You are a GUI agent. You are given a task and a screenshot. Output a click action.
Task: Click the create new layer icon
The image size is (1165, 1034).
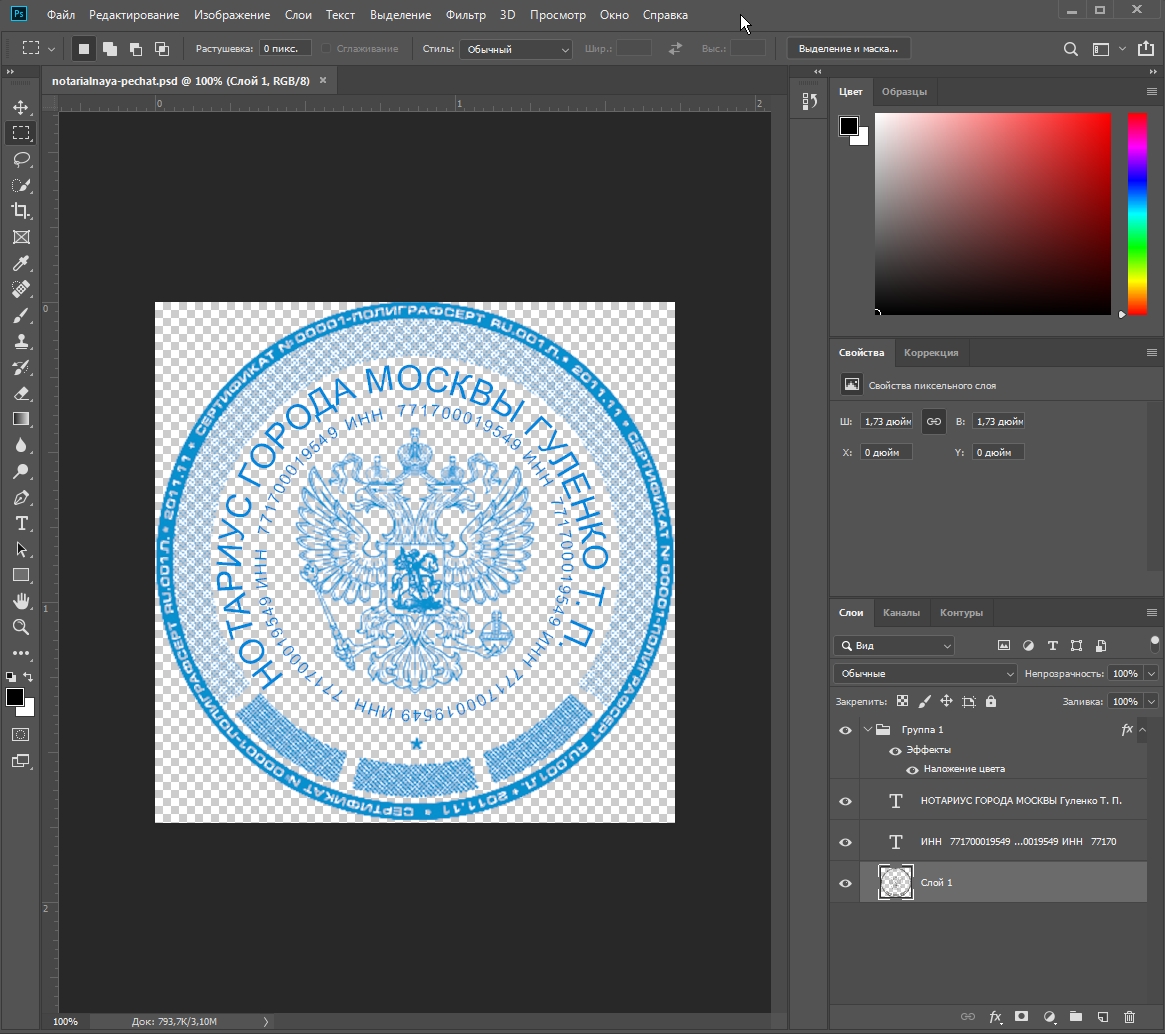point(1103,1017)
